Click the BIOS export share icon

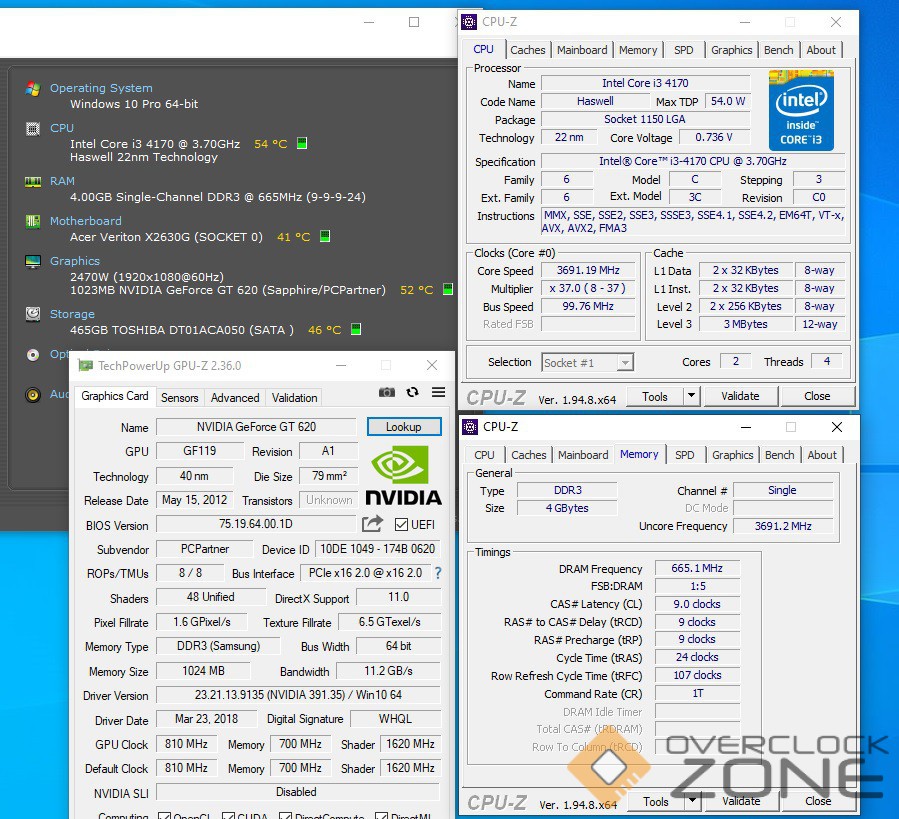click(372, 524)
